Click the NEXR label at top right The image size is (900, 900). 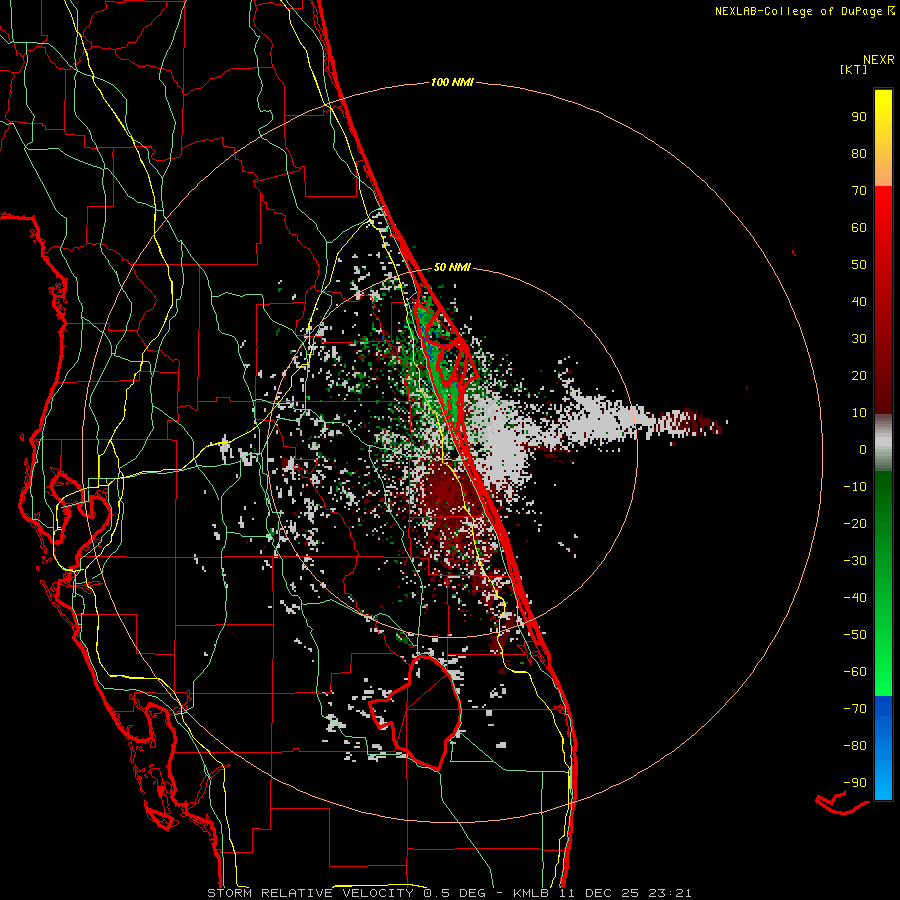click(879, 60)
